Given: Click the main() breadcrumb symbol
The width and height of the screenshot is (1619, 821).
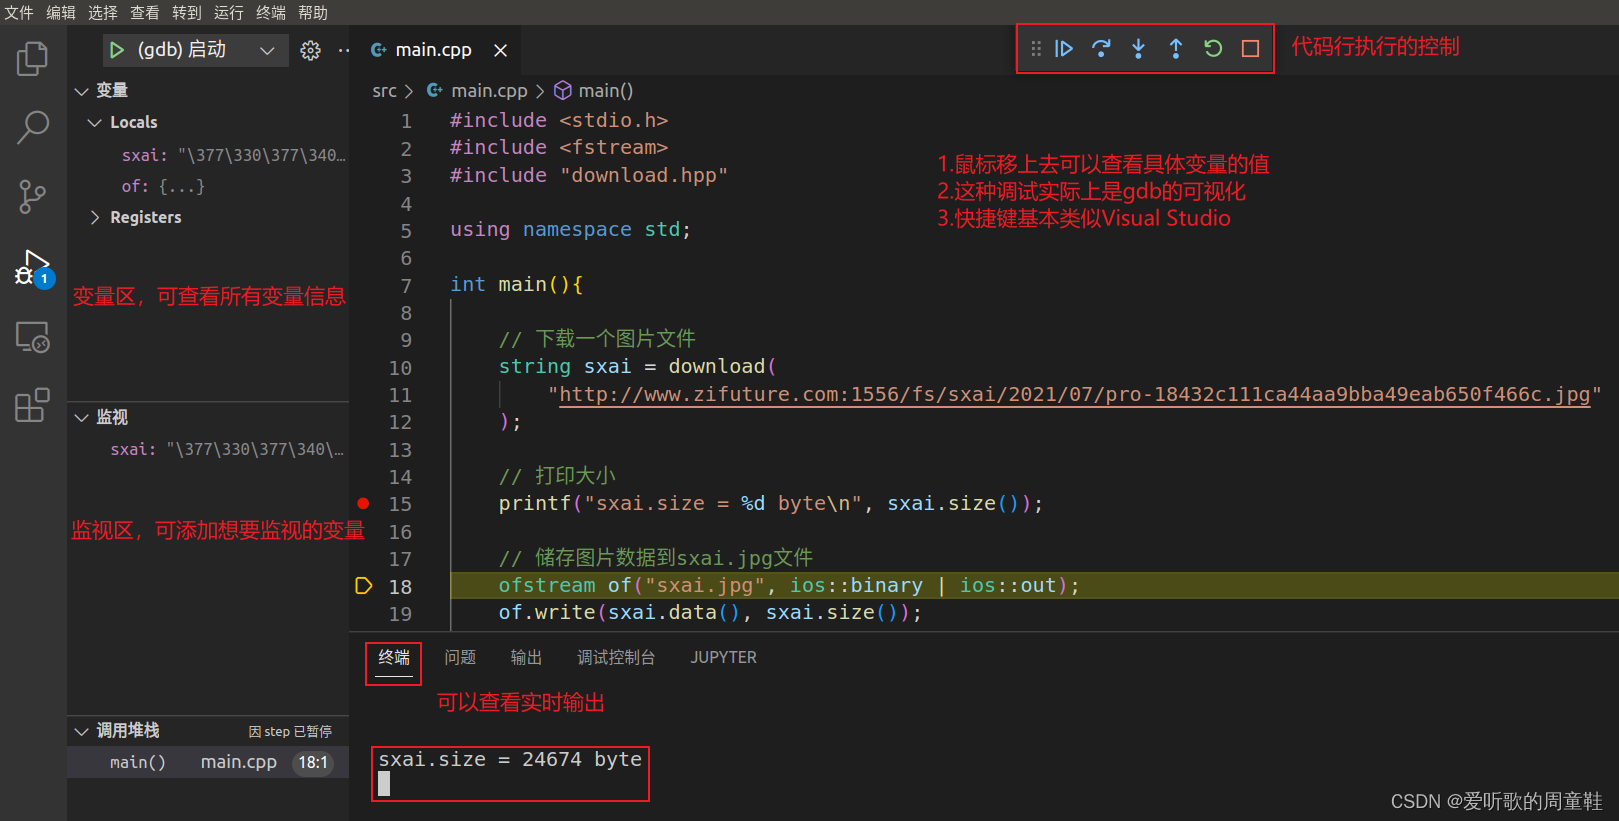Looking at the screenshot, I should [594, 91].
